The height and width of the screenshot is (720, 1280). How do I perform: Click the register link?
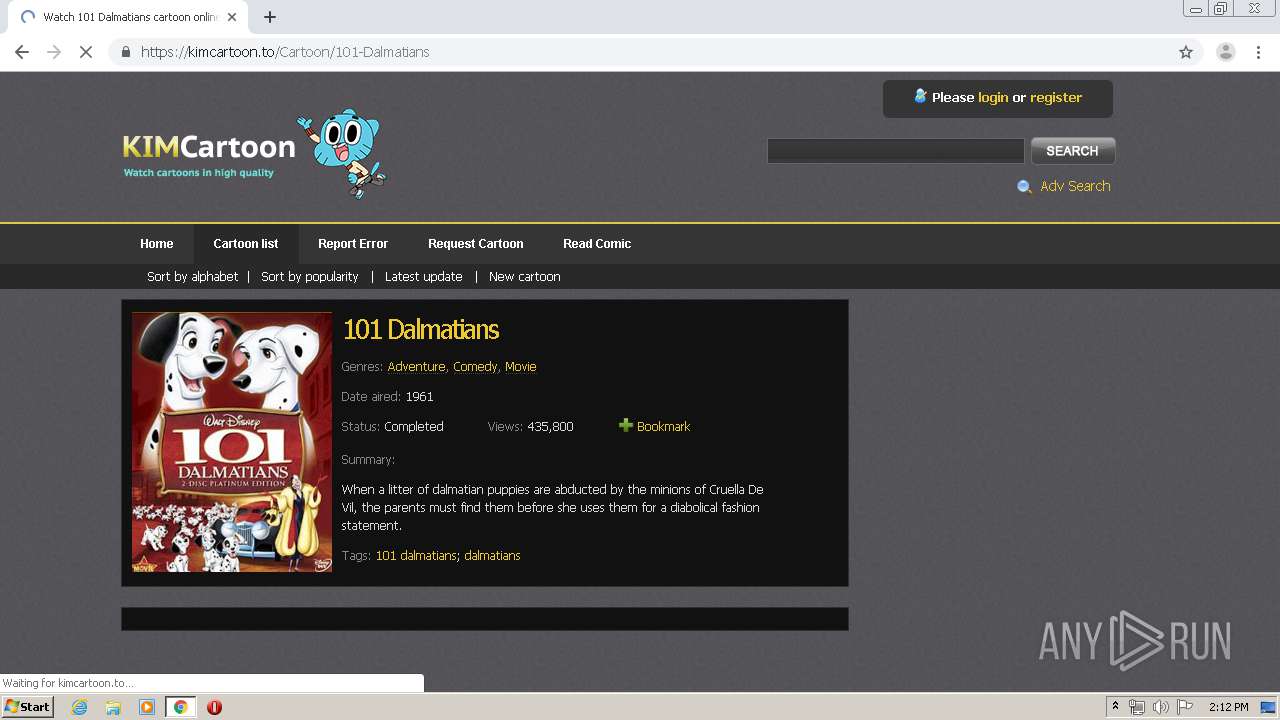click(1056, 98)
